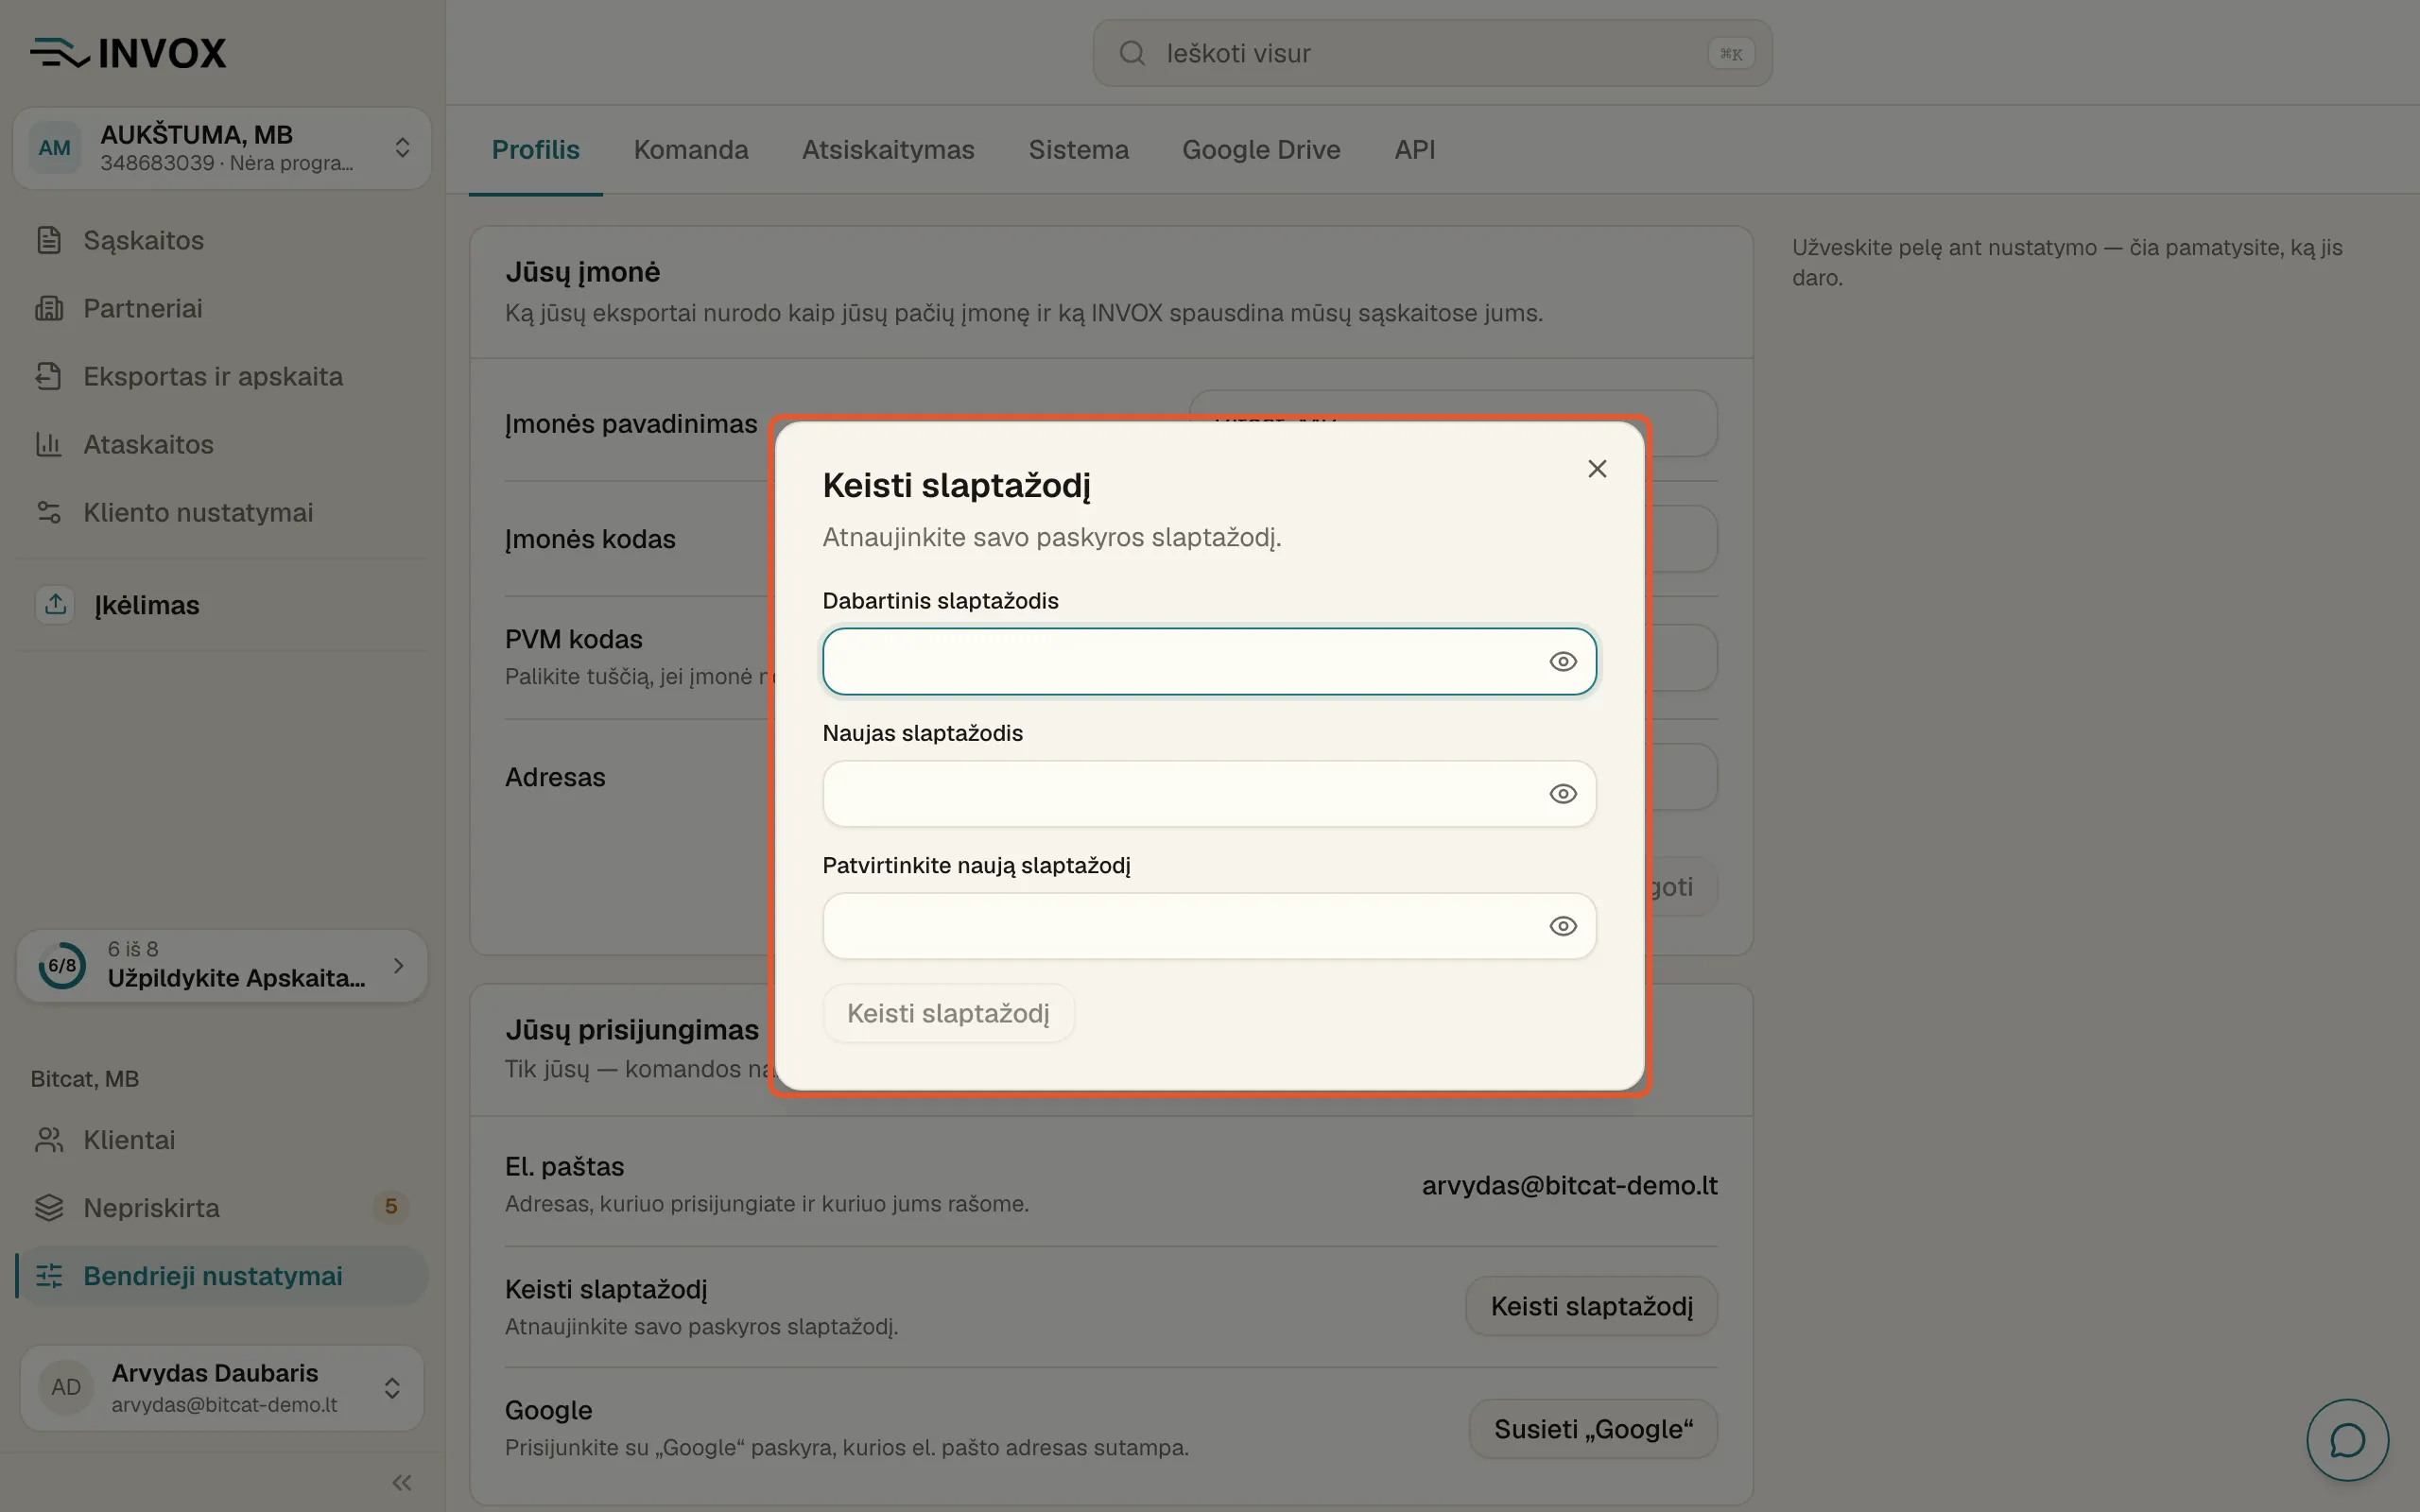2420x1512 pixels.
Task: Collapse the sidebar with double chevron
Action: coord(402,1482)
